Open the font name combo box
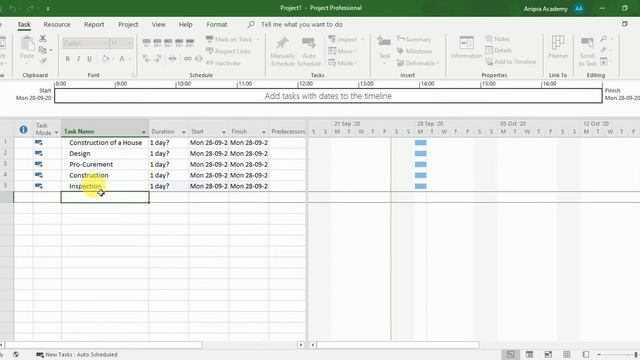The image size is (640, 360). click(x=86, y=43)
